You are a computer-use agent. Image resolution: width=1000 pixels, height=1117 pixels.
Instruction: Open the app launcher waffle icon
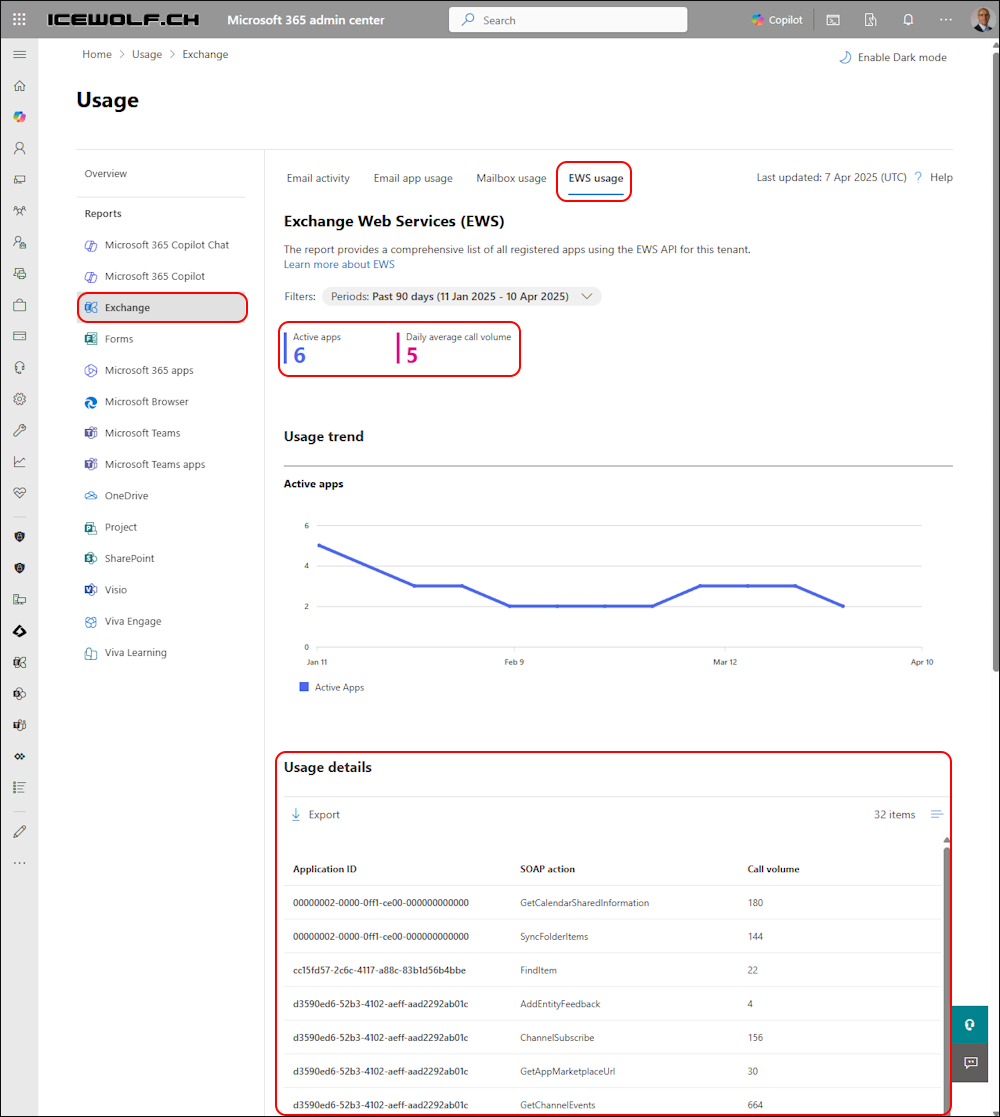[19, 19]
